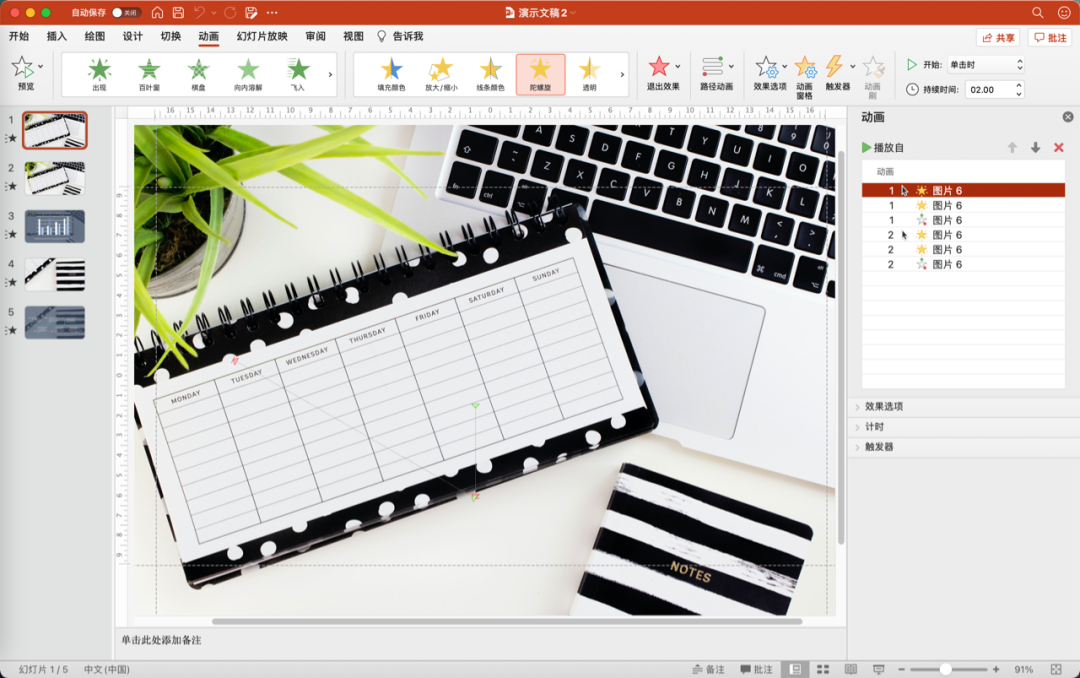Close the 动画 pane
Viewport: 1080px width, 678px height.
point(1068,117)
